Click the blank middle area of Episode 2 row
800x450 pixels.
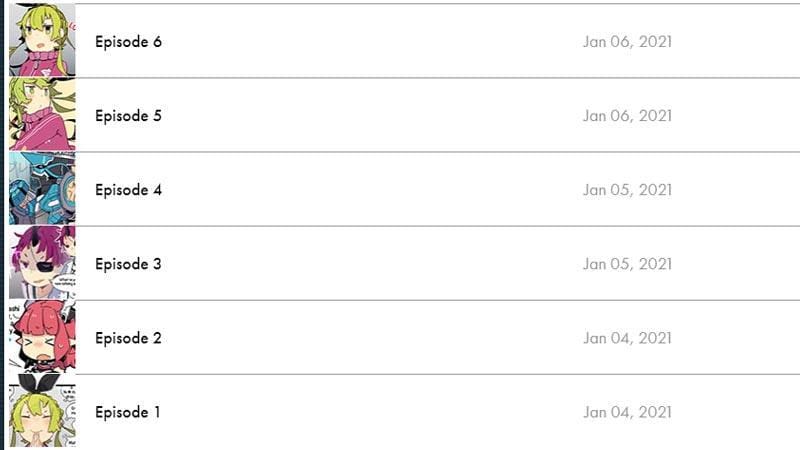pyautogui.click(x=370, y=338)
